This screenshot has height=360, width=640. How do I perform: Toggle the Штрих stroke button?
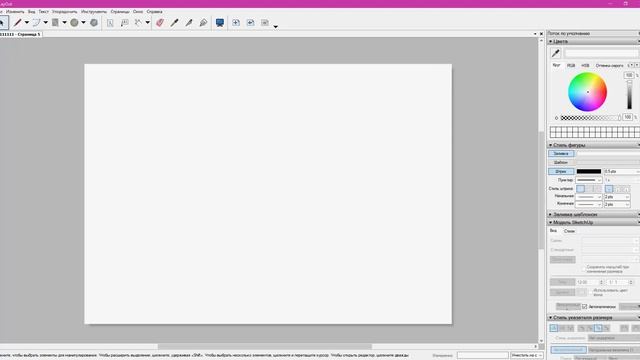561,171
